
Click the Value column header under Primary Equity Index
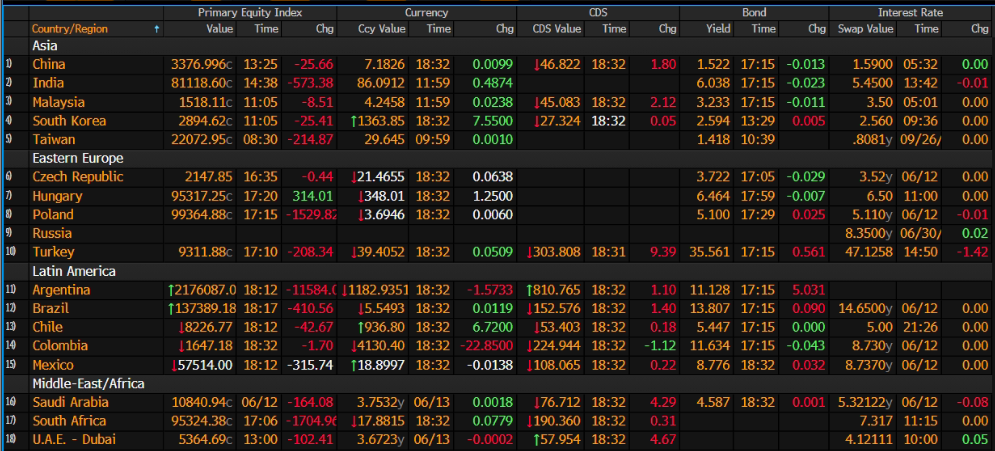pos(220,29)
